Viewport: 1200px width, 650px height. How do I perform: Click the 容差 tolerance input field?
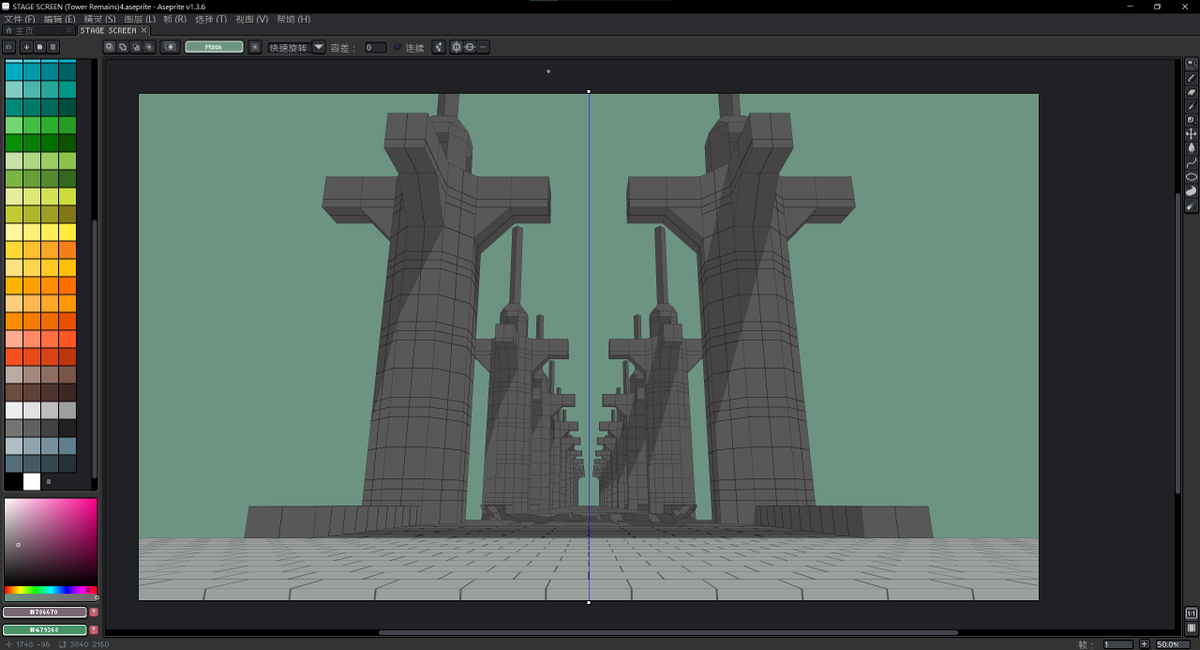tap(375, 47)
